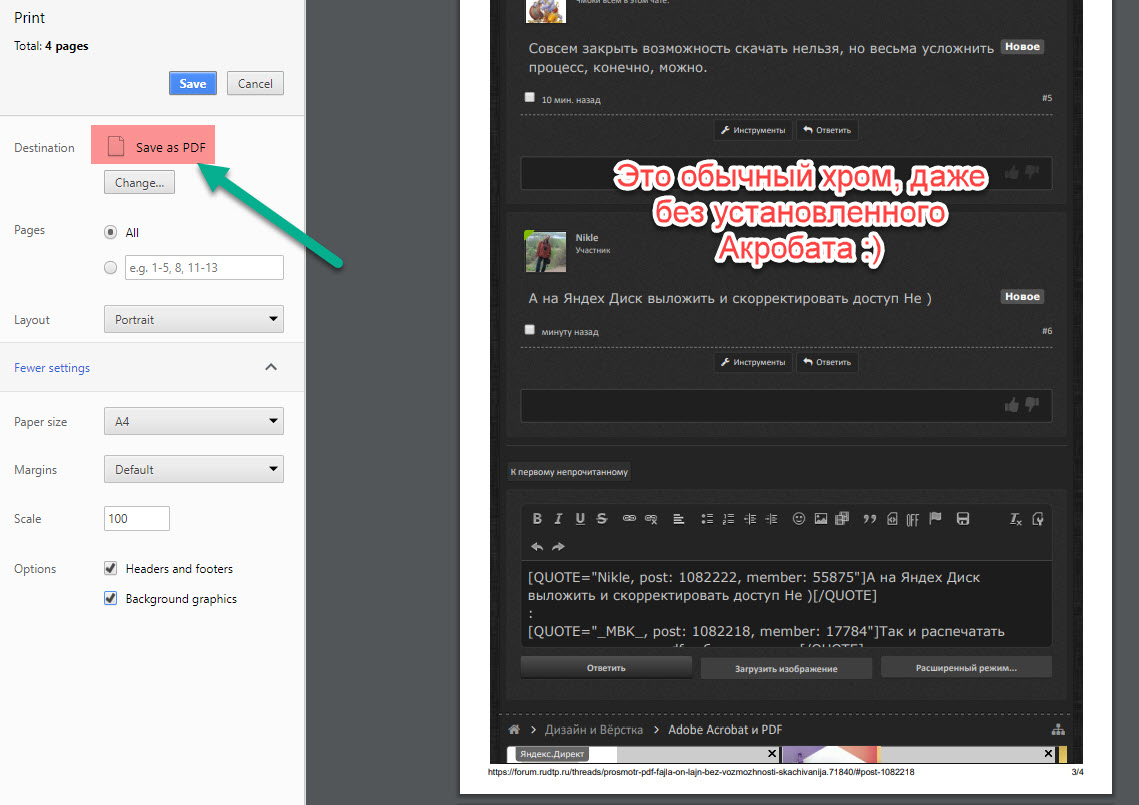This screenshot has height=805, width=1139.
Task: Submit reply with the bottom Ответить button
Action: click(x=607, y=668)
